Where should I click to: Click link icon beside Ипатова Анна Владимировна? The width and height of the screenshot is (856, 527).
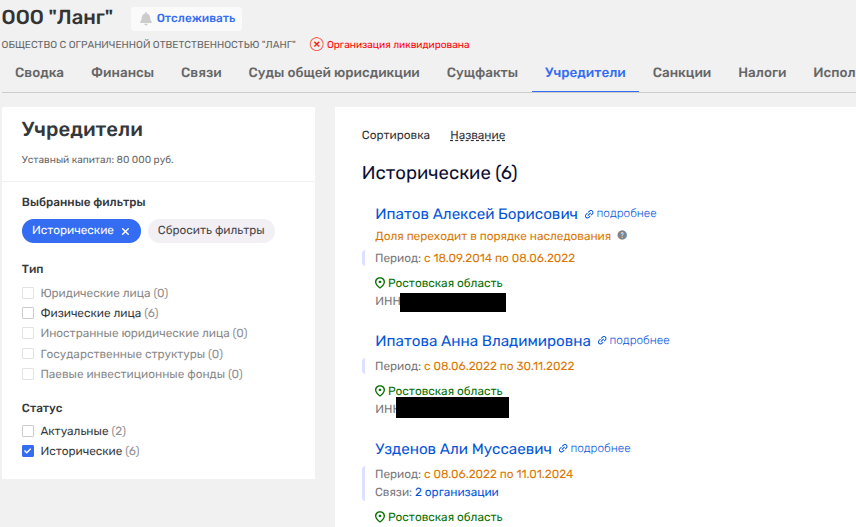click(602, 341)
